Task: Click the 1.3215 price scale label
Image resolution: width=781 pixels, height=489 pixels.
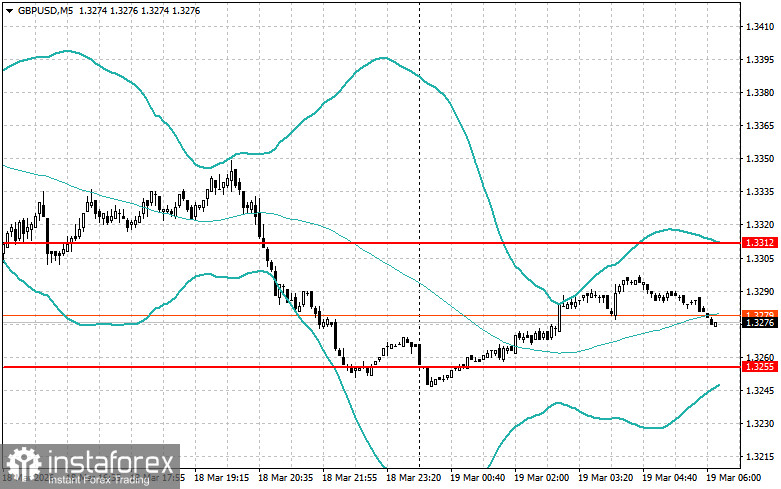Action: tap(760, 457)
